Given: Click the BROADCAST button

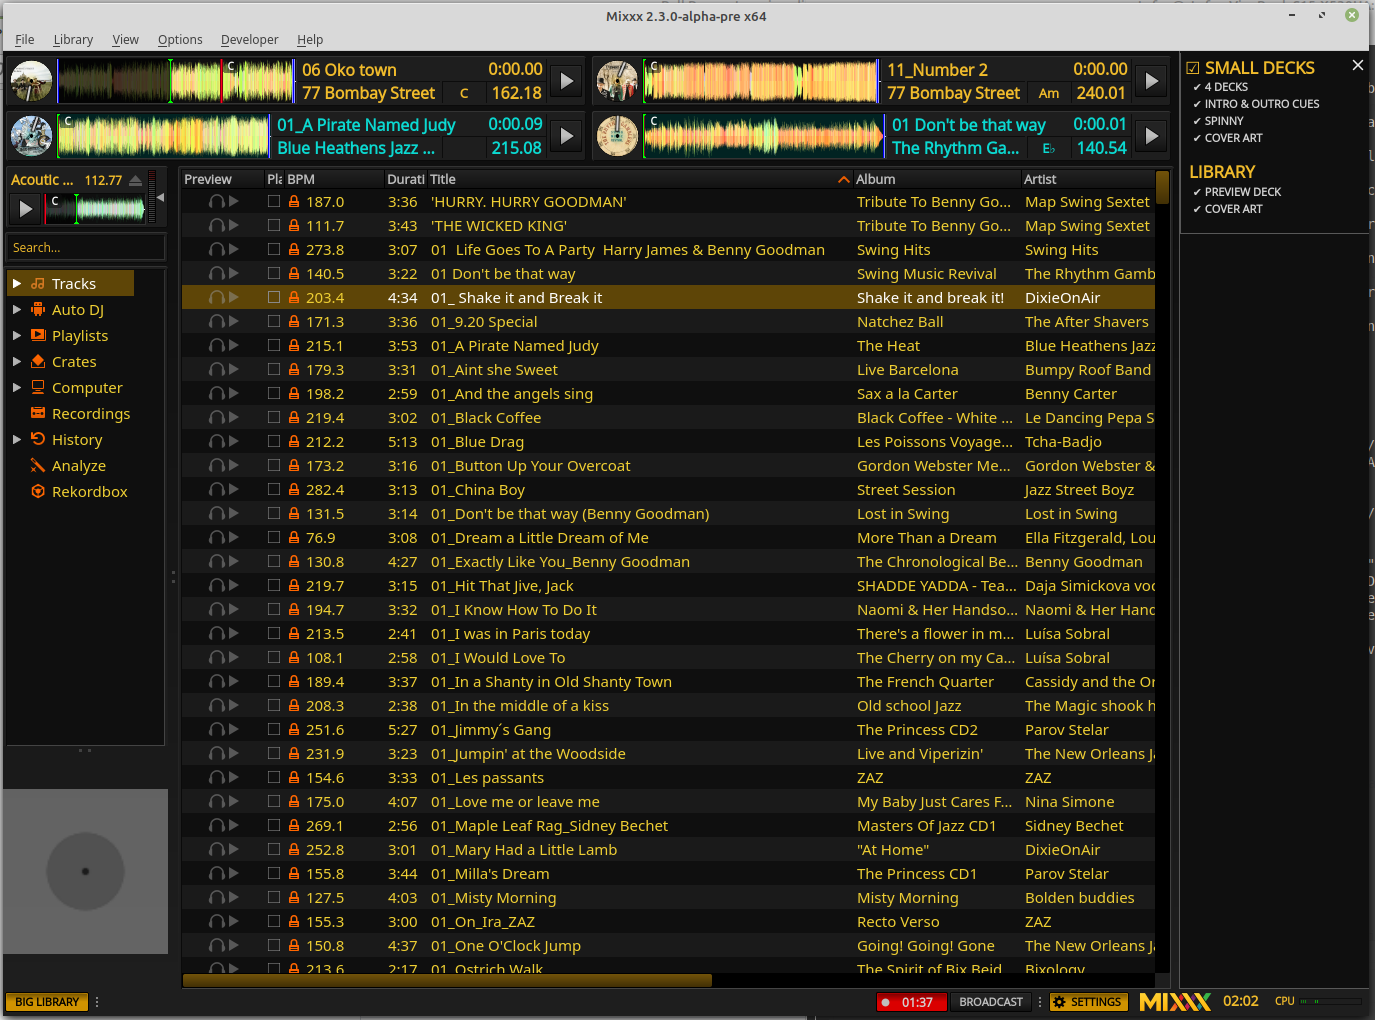Looking at the screenshot, I should (x=991, y=1002).
